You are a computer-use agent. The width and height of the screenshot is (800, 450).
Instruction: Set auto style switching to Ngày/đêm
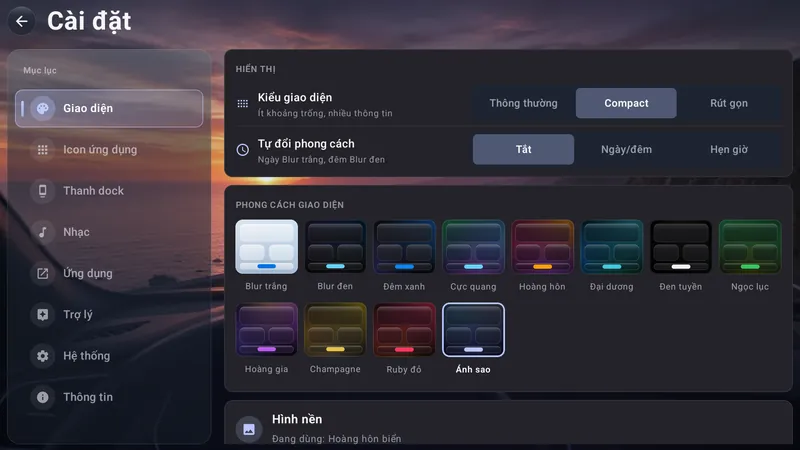626,149
